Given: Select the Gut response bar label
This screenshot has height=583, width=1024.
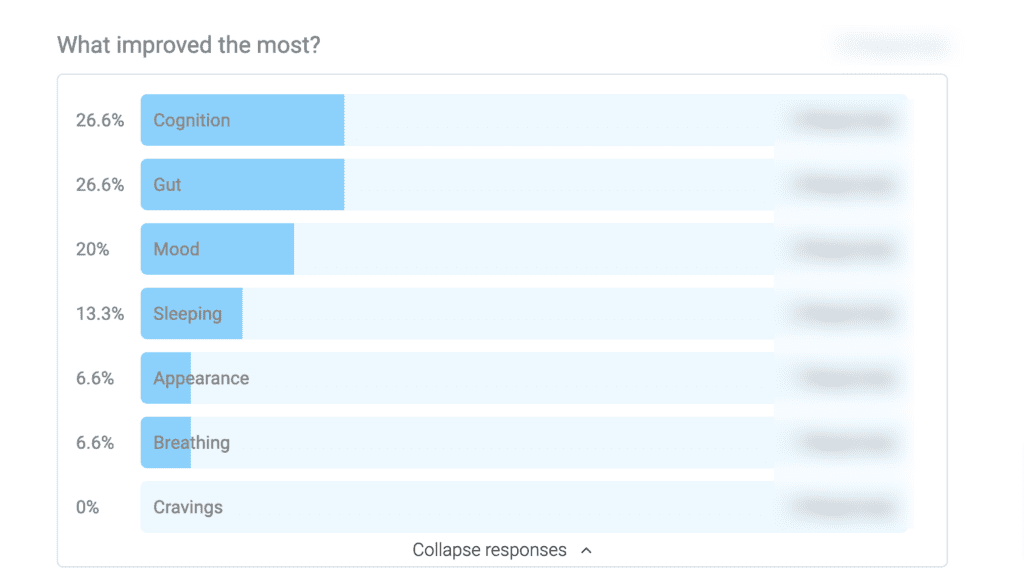Looking at the screenshot, I should (x=167, y=185).
